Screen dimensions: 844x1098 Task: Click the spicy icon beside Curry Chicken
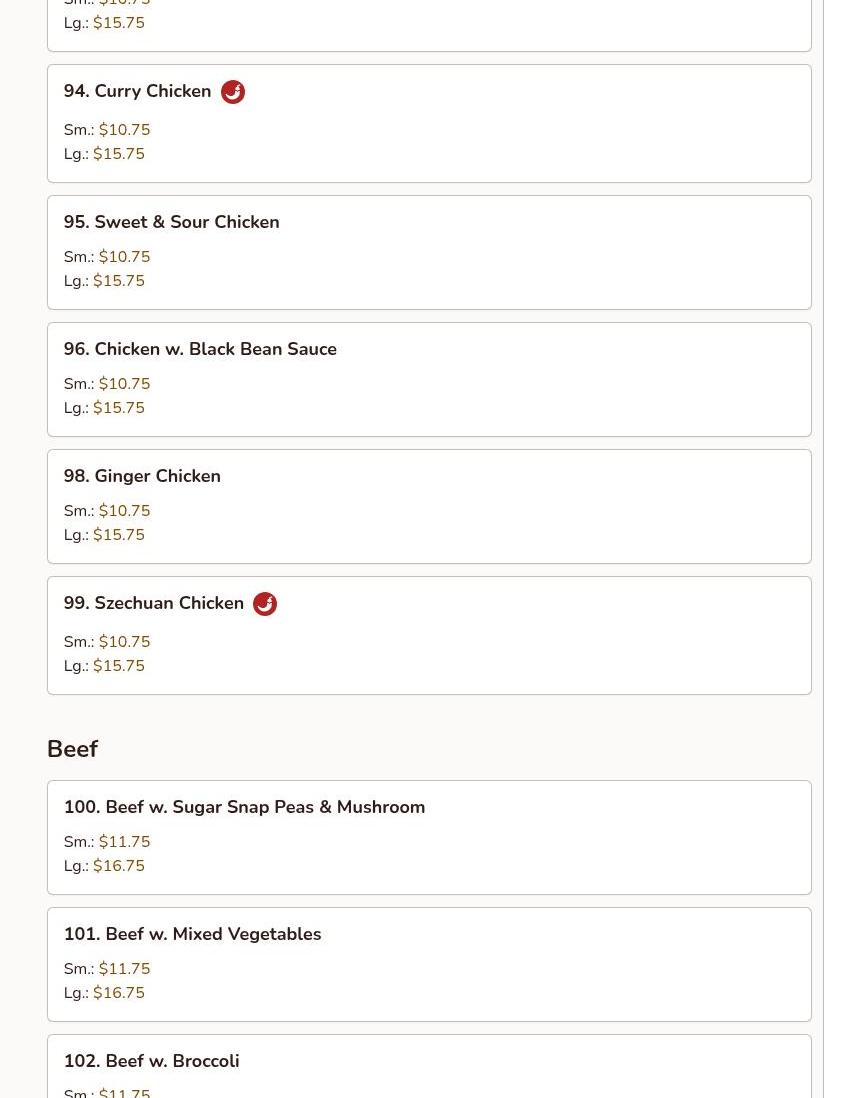click(233, 92)
